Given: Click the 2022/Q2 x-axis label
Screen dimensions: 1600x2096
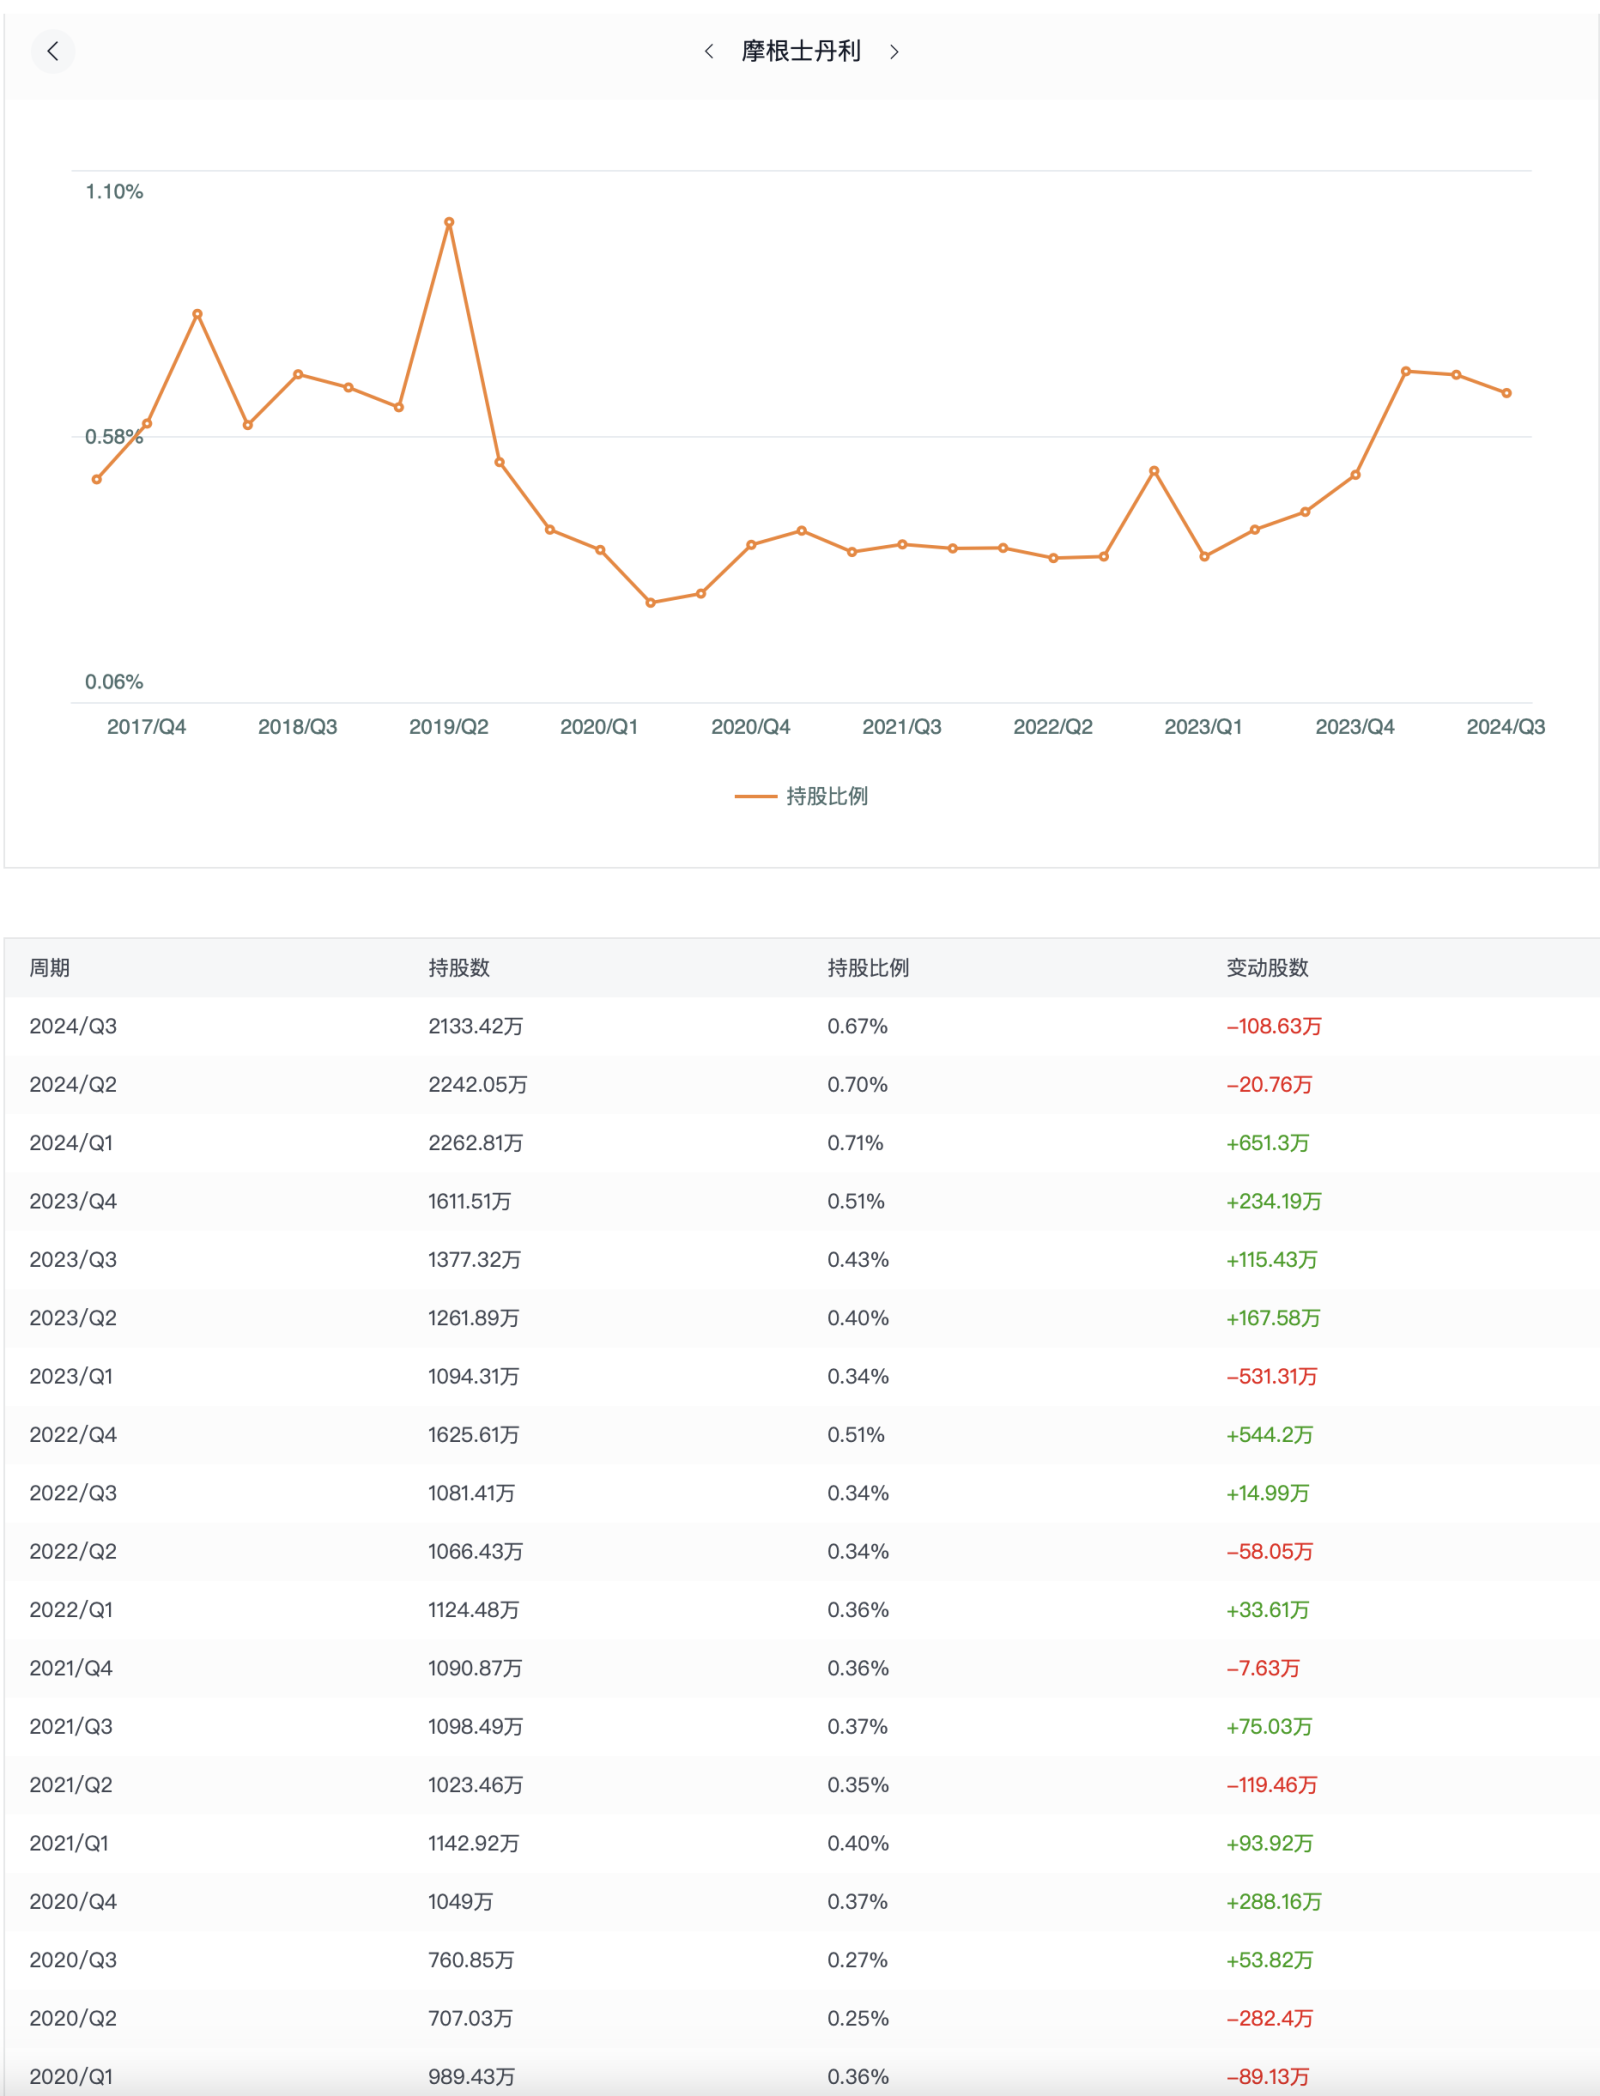Looking at the screenshot, I should tap(1053, 727).
